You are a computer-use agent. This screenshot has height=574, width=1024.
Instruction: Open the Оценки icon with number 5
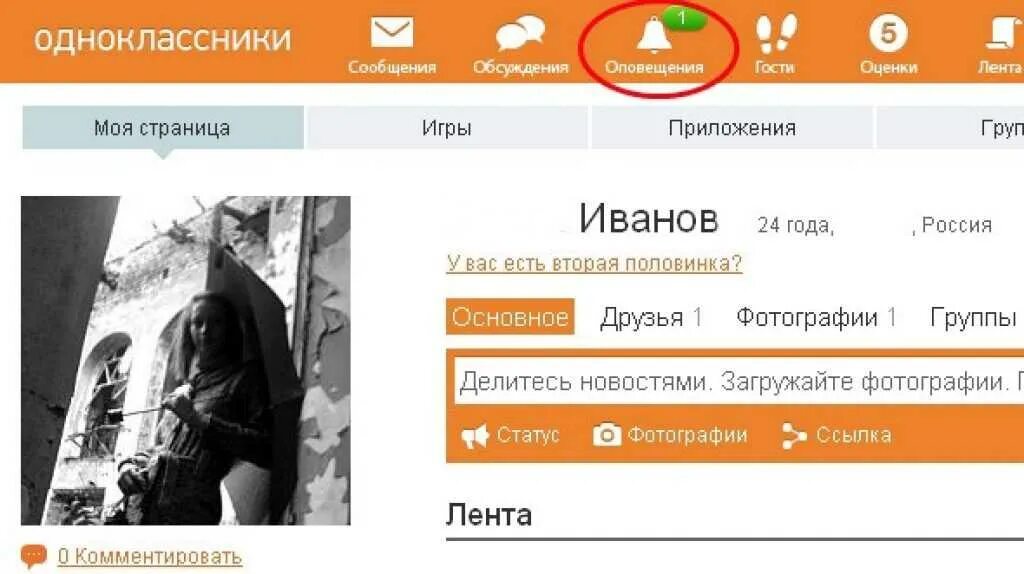(888, 33)
